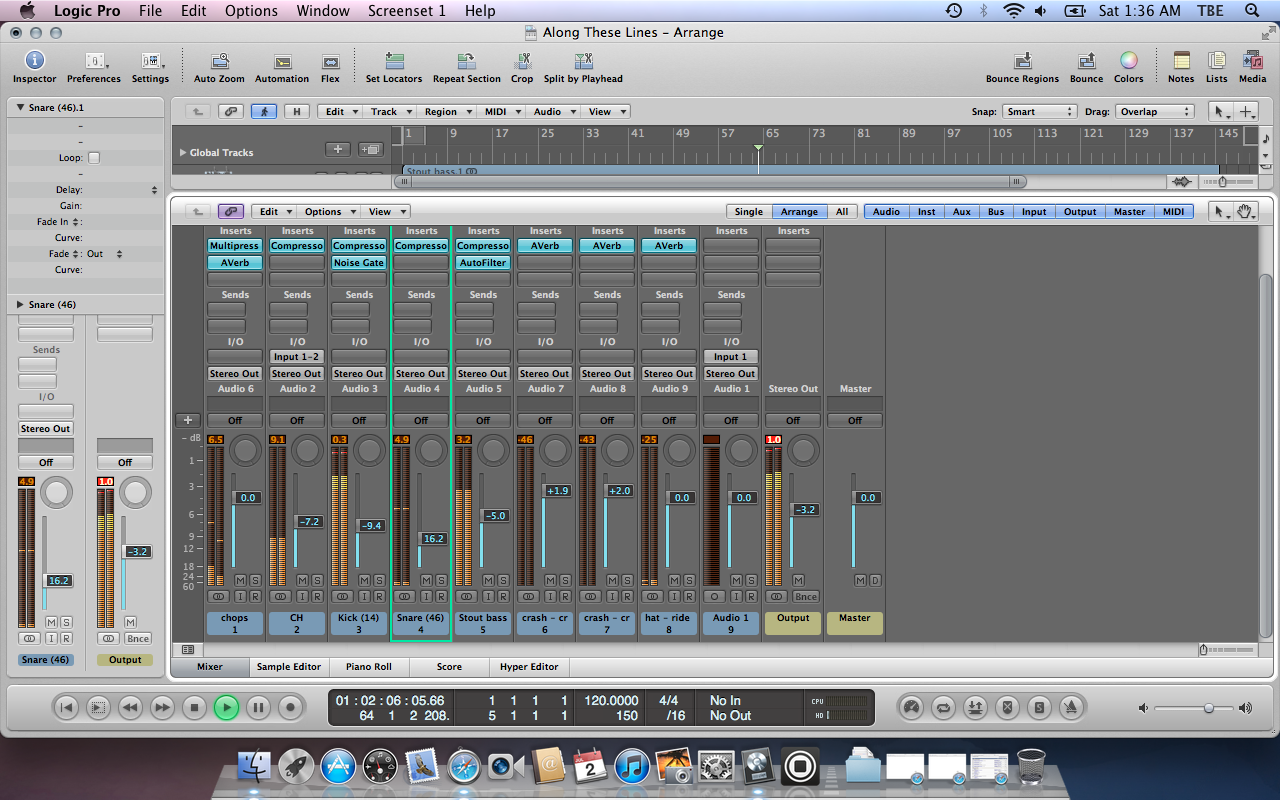Screen dimensions: 1280x800
Task: Toggle the Aux channel filter button
Action: 961,212
